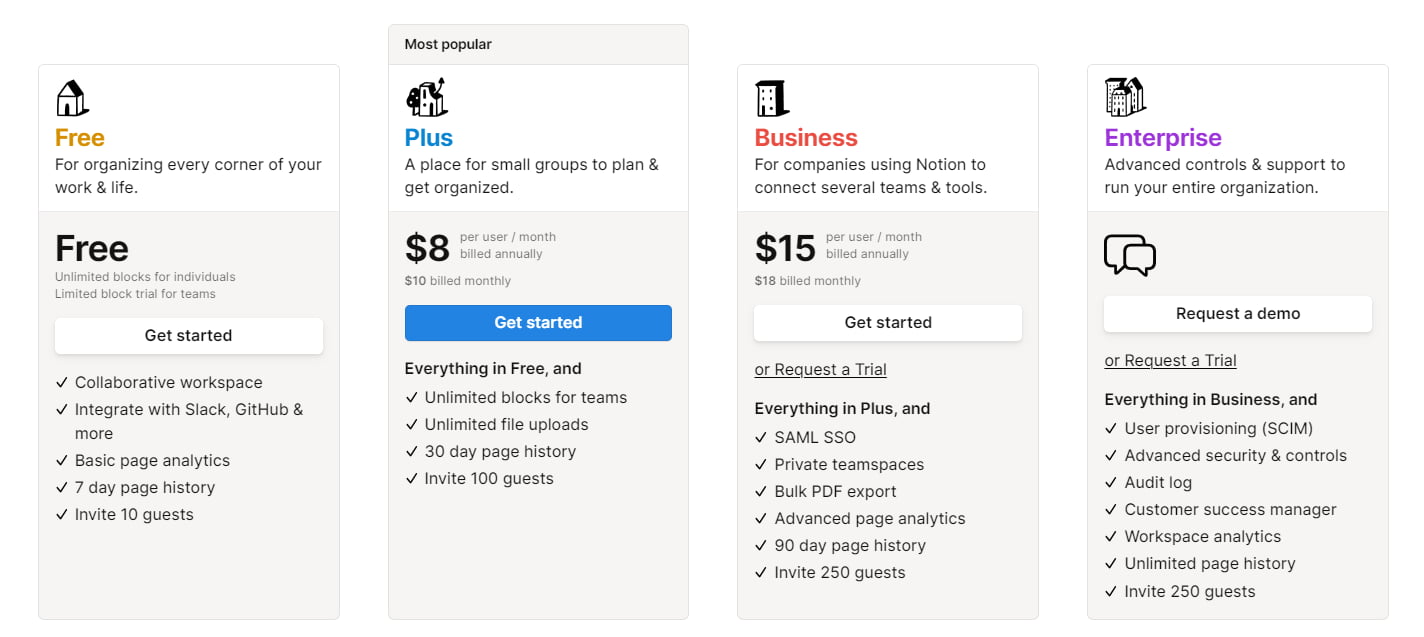
Task: Click checkmark next to SAML SSO
Action: (762, 438)
